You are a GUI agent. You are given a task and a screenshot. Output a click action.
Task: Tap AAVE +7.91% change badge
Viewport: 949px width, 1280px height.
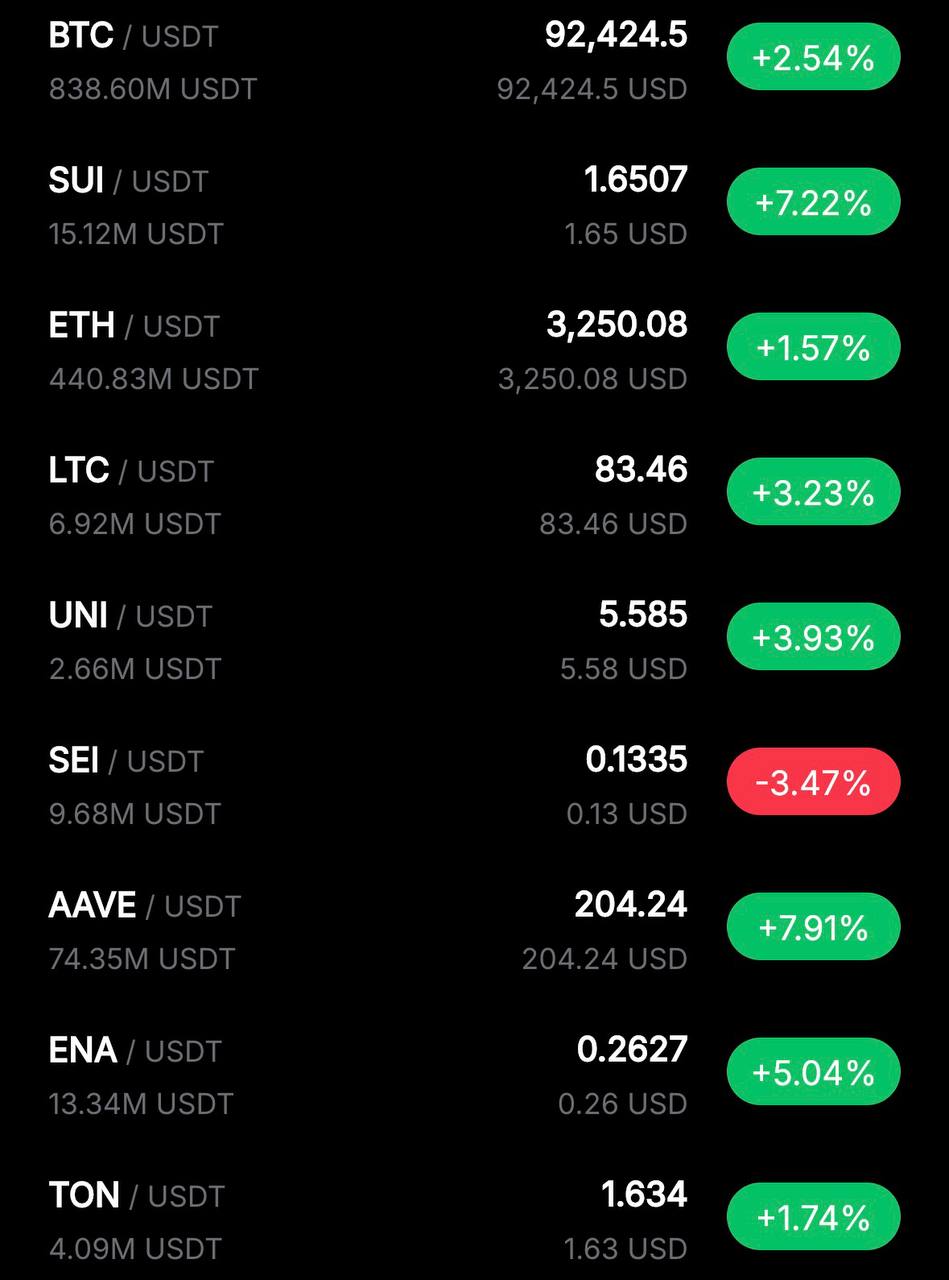click(813, 928)
